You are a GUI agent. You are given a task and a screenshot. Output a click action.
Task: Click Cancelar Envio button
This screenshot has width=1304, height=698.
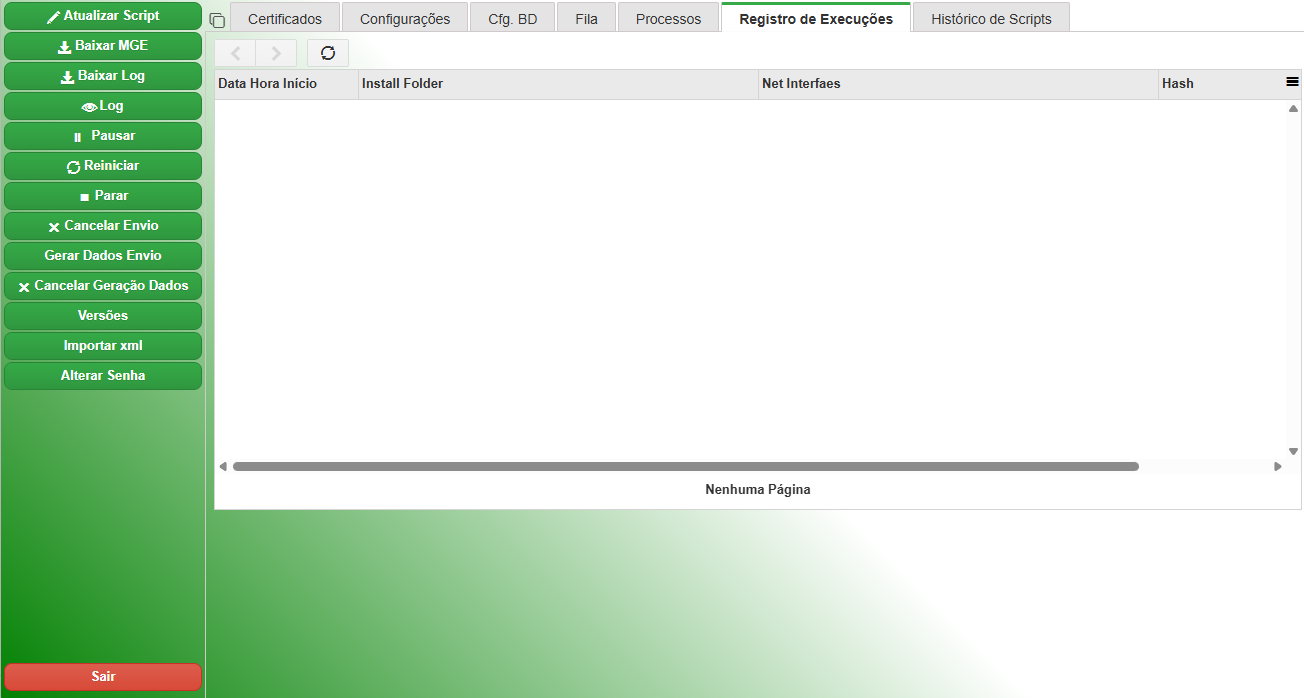(x=103, y=226)
